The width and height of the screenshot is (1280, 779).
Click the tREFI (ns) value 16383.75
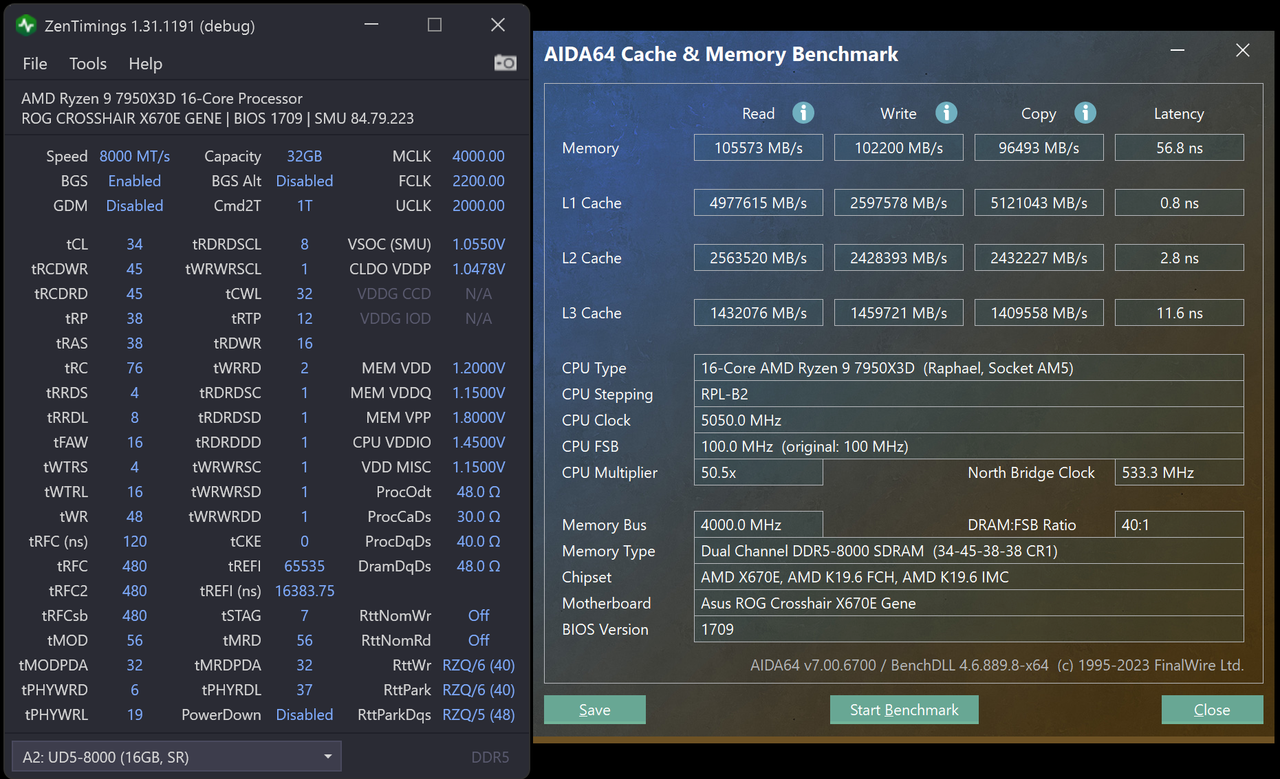point(304,591)
